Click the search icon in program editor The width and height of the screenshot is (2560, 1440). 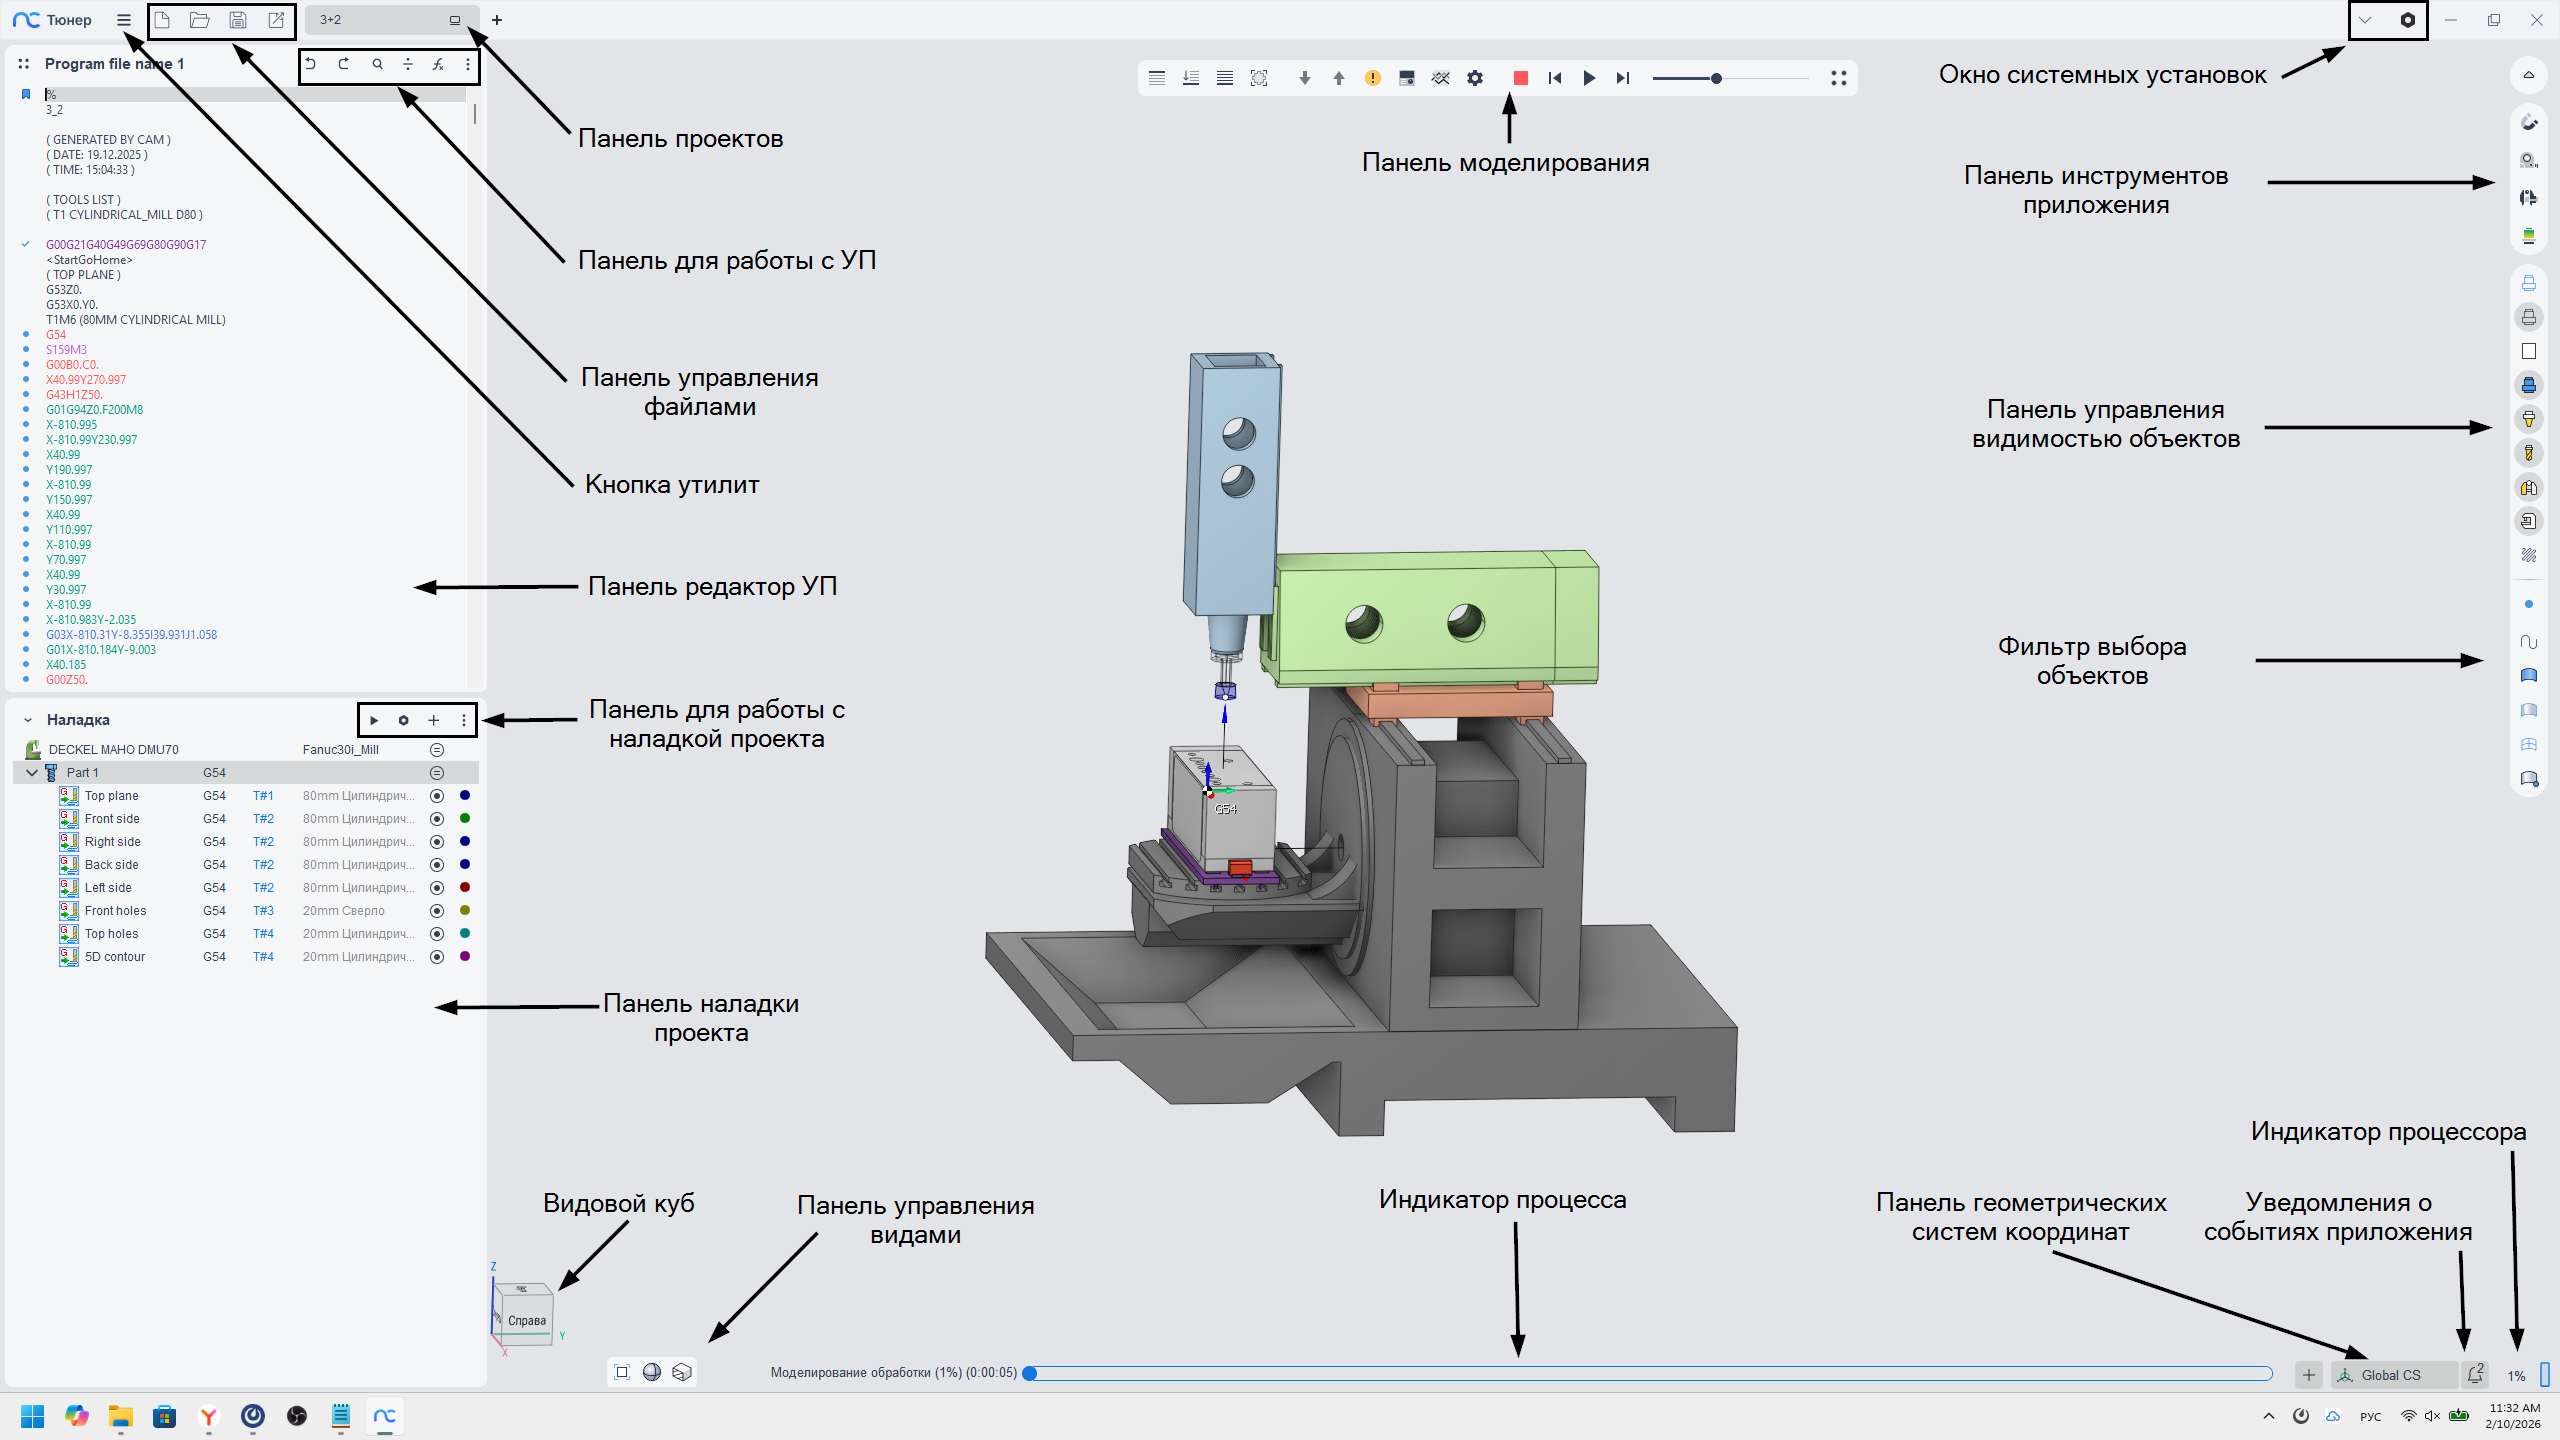coord(377,64)
